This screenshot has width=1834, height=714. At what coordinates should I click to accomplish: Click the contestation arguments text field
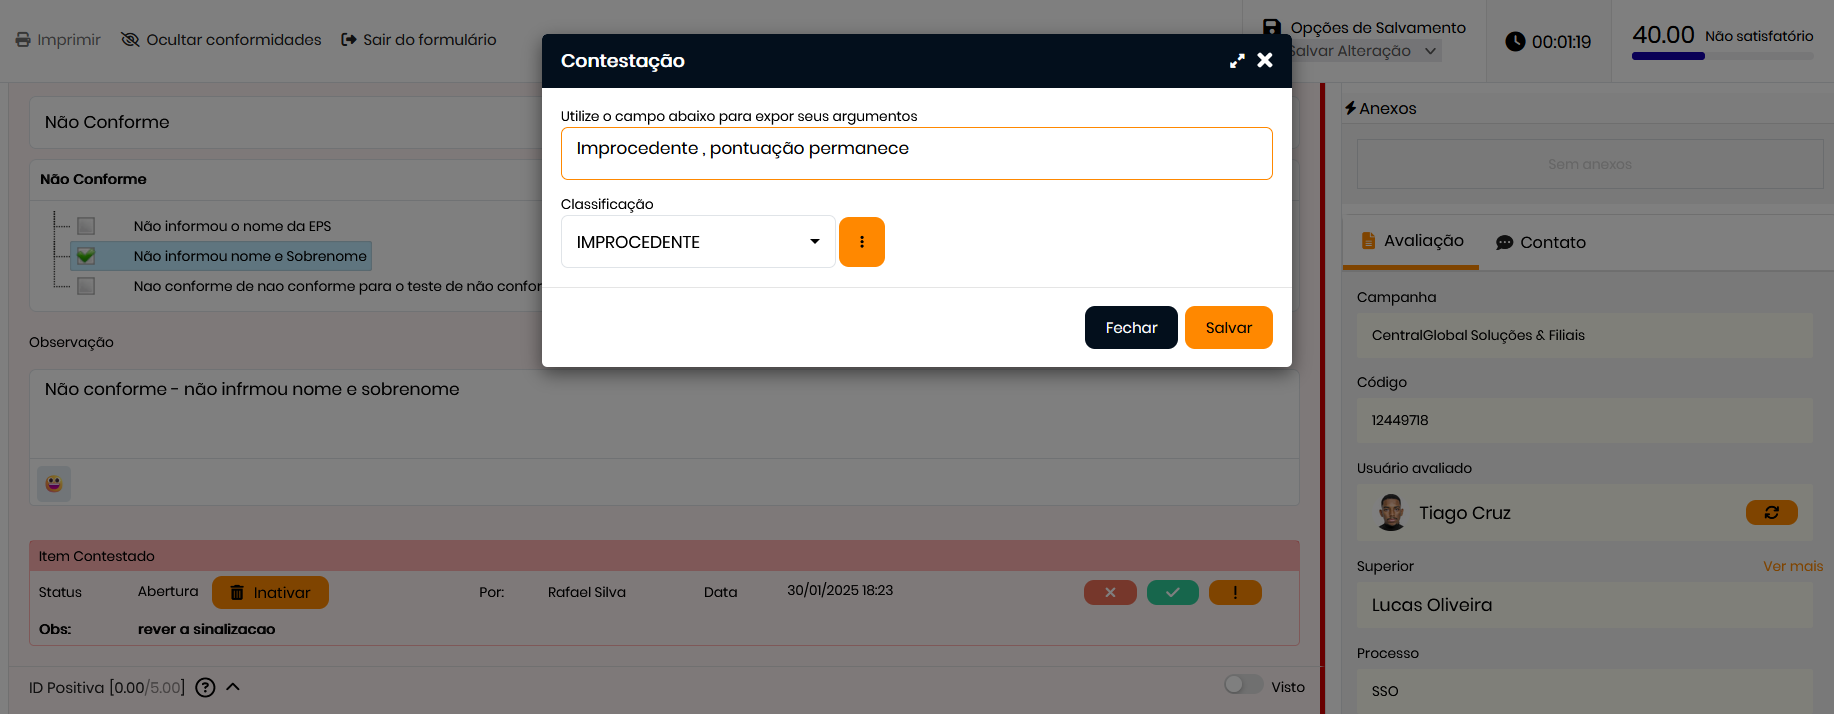coord(916,154)
